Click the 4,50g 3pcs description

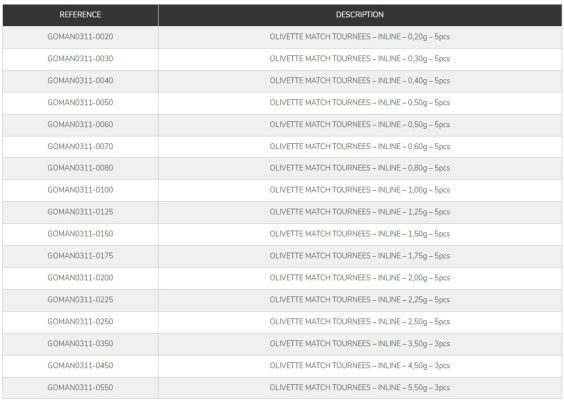click(x=360, y=365)
